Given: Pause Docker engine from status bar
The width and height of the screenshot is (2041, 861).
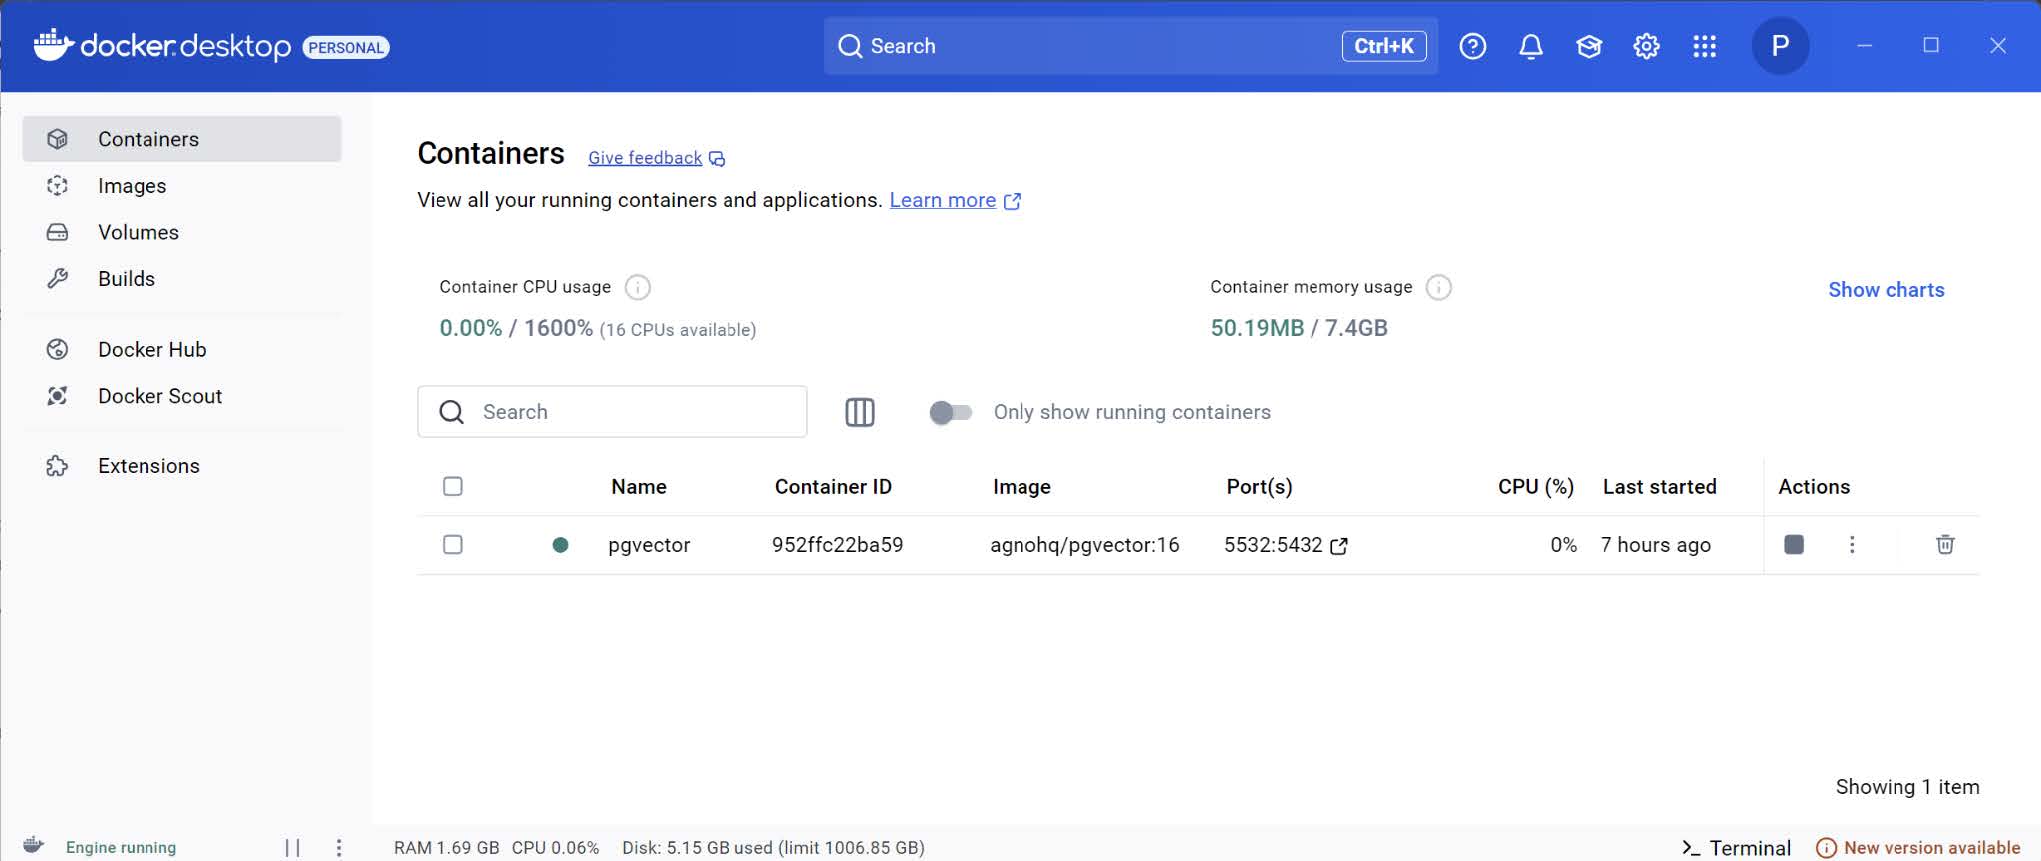Looking at the screenshot, I should [x=292, y=847].
